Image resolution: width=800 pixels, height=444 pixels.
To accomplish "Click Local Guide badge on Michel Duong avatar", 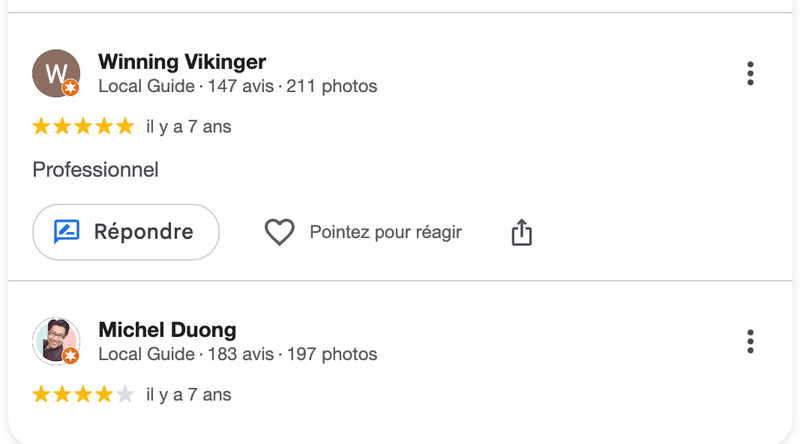I will [x=70, y=356].
